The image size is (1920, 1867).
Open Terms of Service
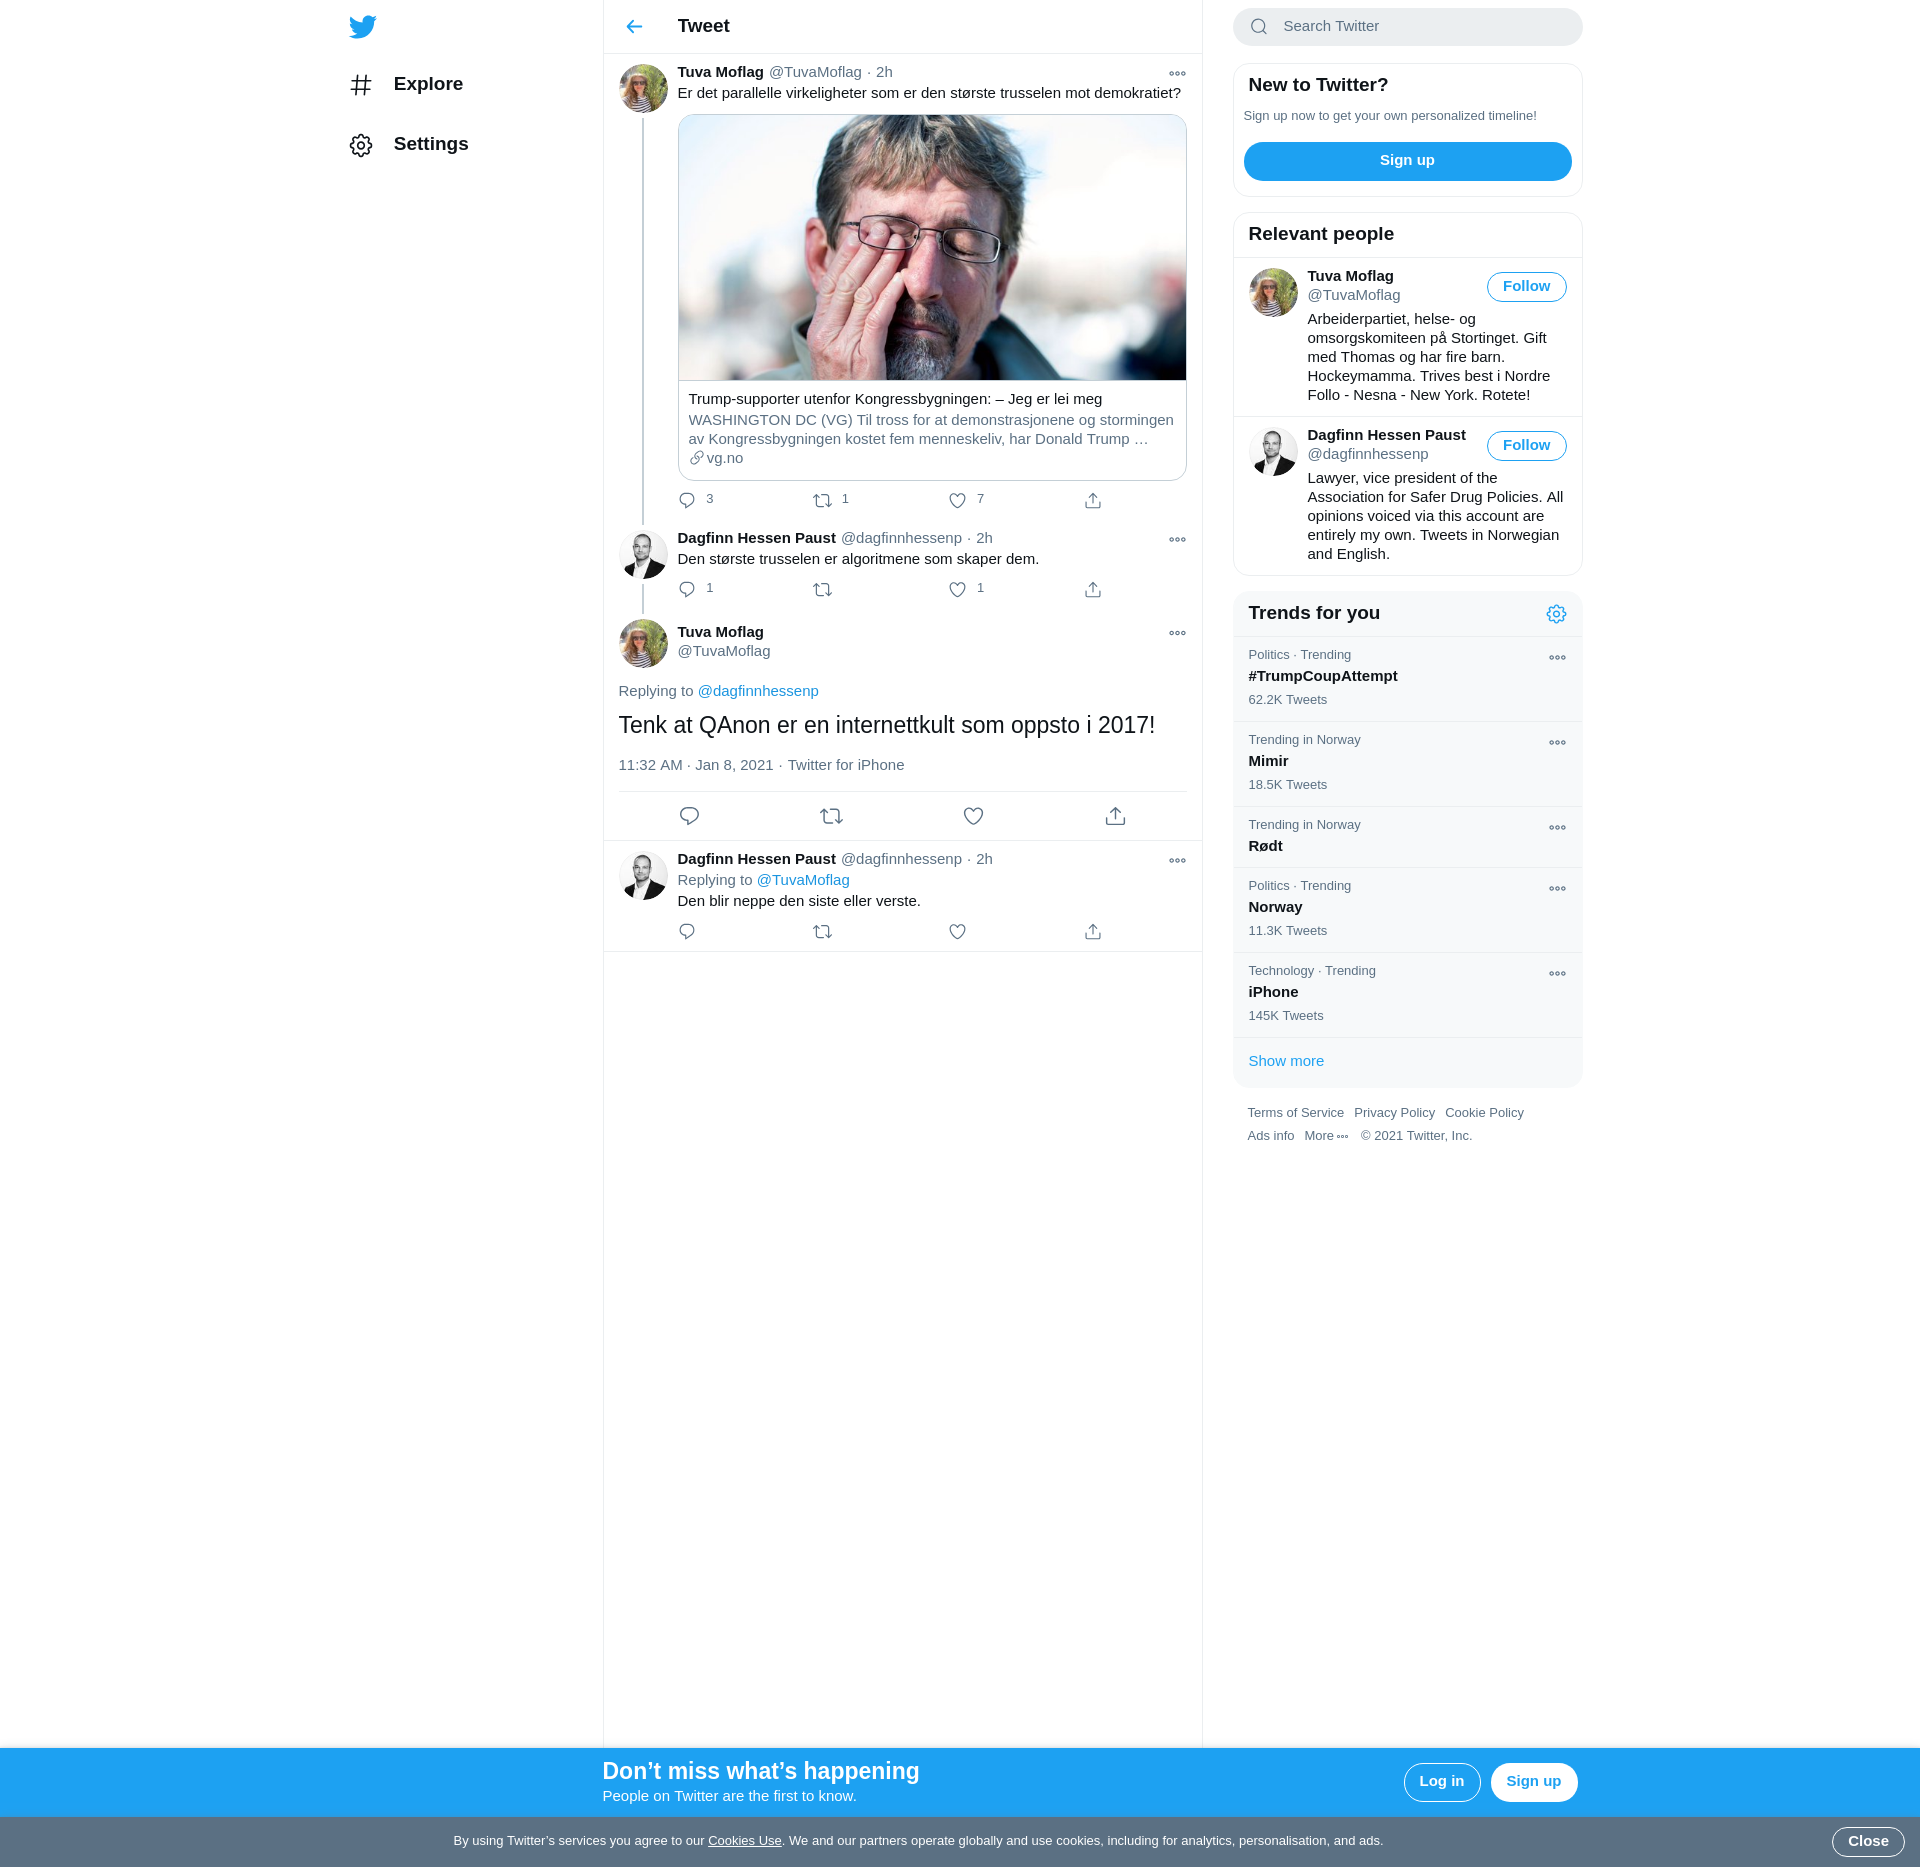click(1295, 1113)
